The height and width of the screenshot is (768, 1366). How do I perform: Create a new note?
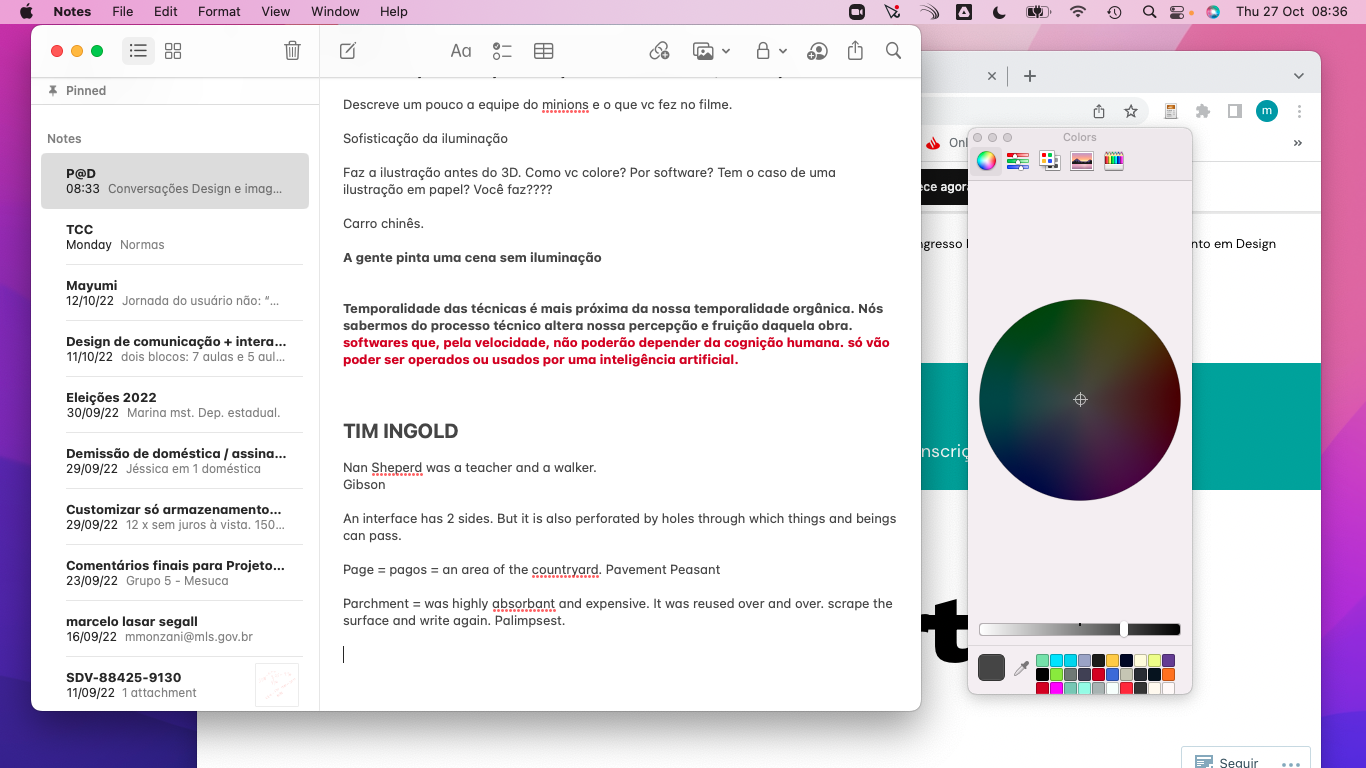348,51
